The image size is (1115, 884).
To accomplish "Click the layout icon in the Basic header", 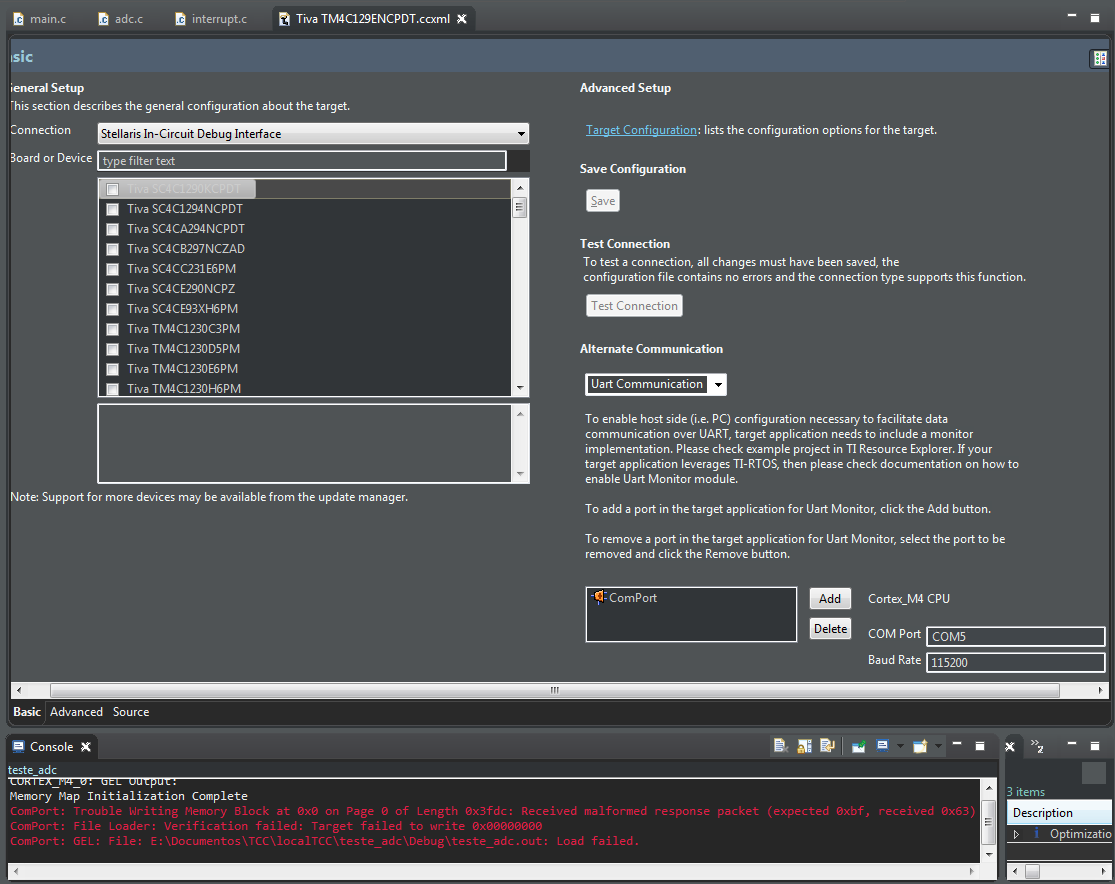I will [x=1099, y=58].
